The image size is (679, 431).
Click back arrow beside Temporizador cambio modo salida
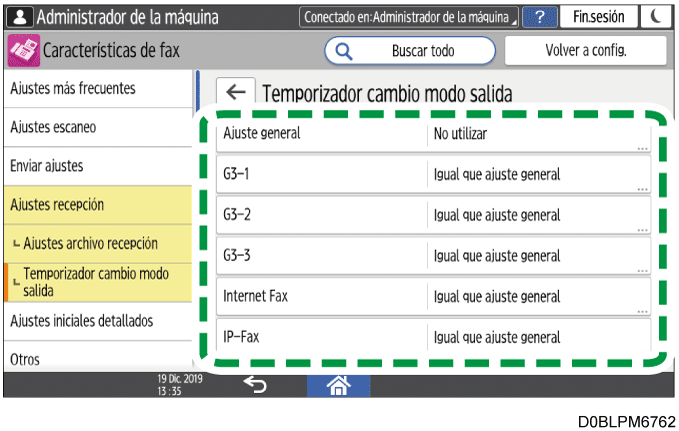tap(235, 93)
